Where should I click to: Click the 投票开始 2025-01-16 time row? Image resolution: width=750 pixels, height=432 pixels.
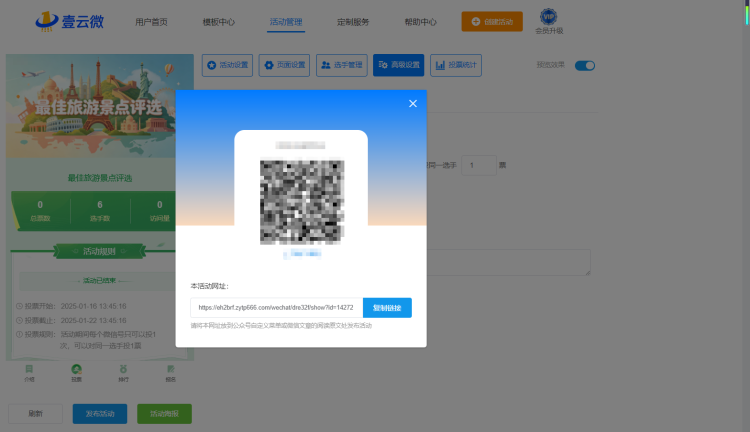pos(71,306)
